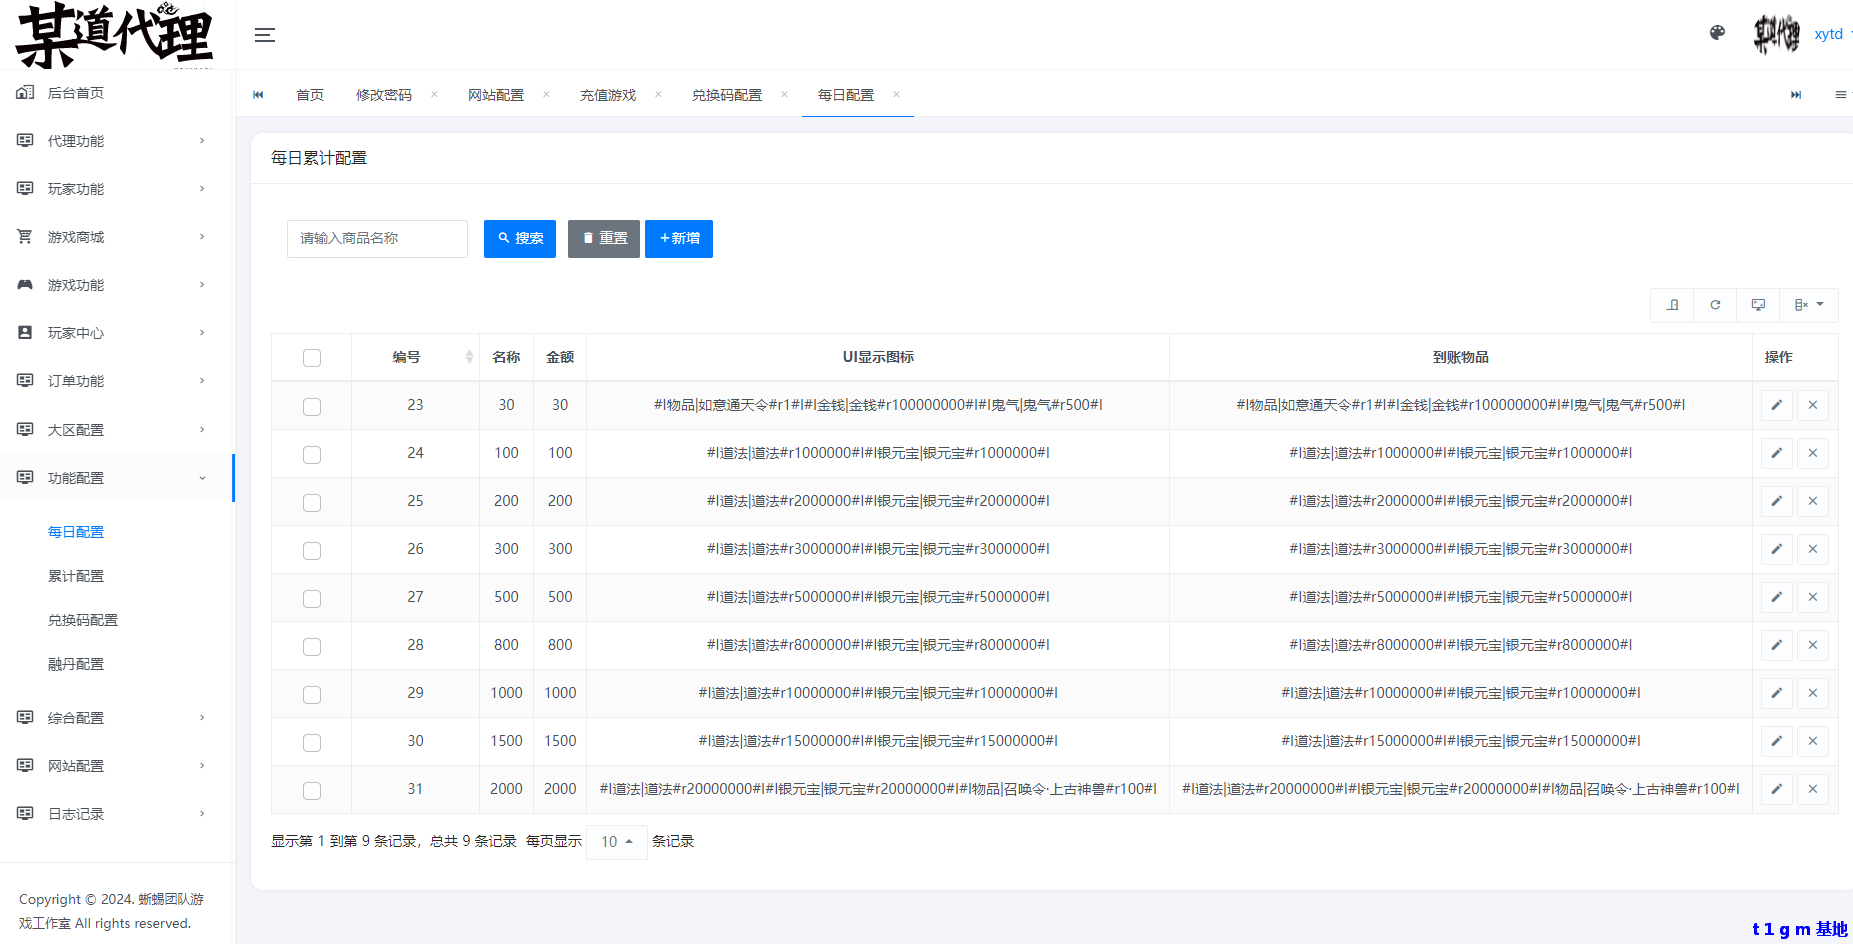
Task: Click the +新增 button
Action: pyautogui.click(x=679, y=239)
